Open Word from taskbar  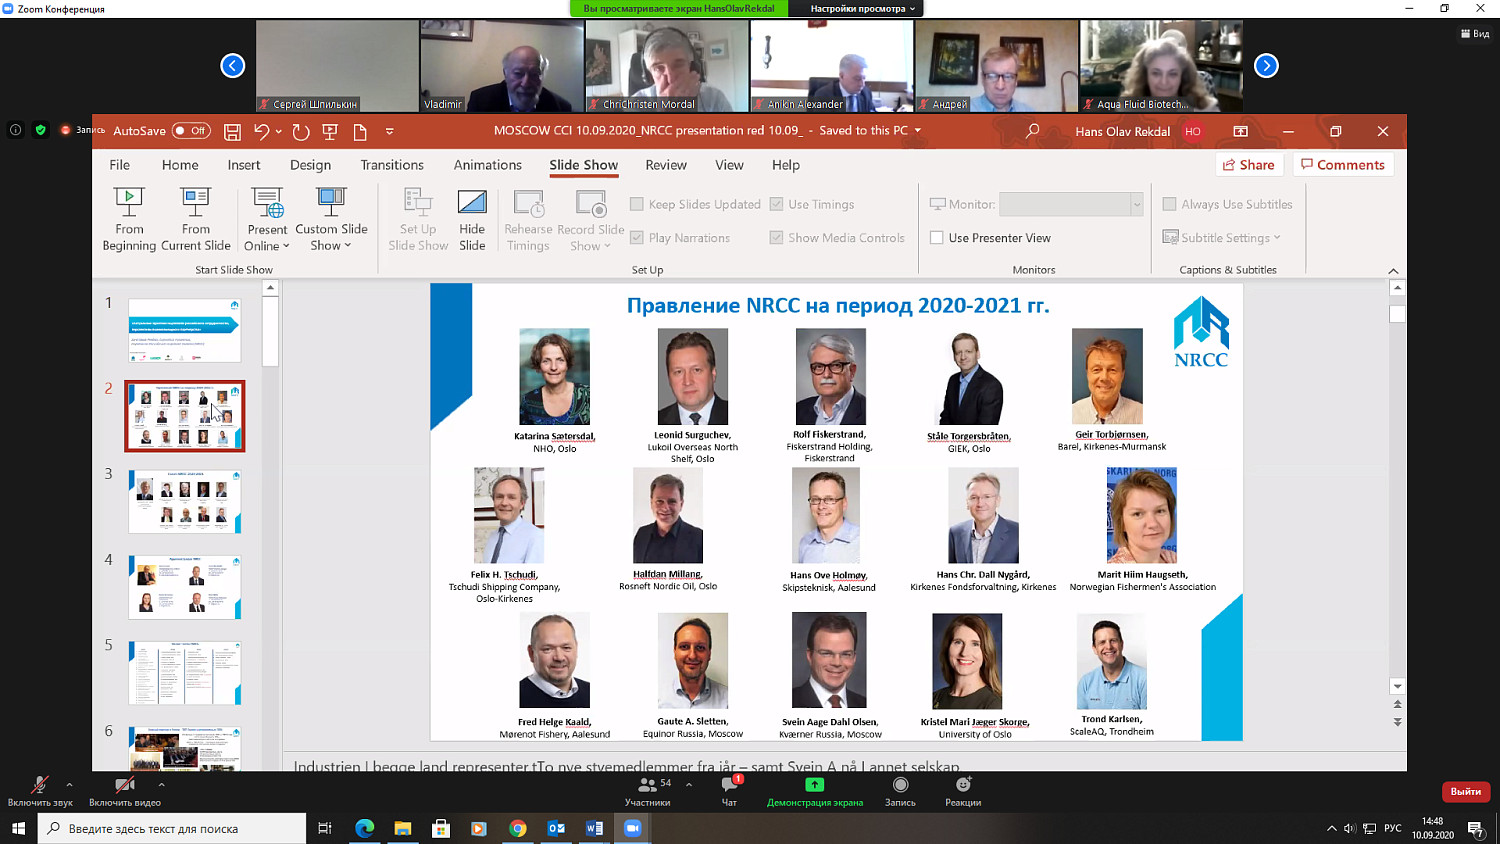pos(594,828)
